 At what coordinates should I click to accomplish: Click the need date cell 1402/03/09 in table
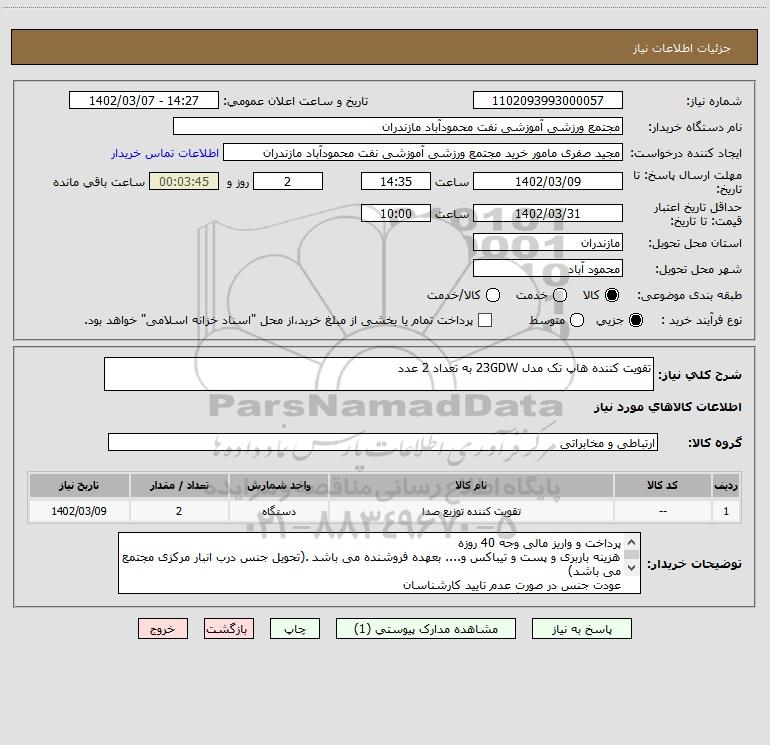pyautogui.click(x=79, y=511)
